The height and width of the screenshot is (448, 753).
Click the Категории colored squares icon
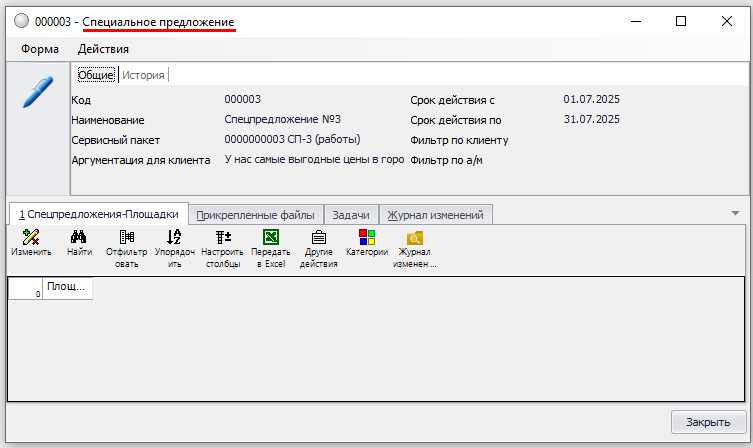(x=366, y=238)
